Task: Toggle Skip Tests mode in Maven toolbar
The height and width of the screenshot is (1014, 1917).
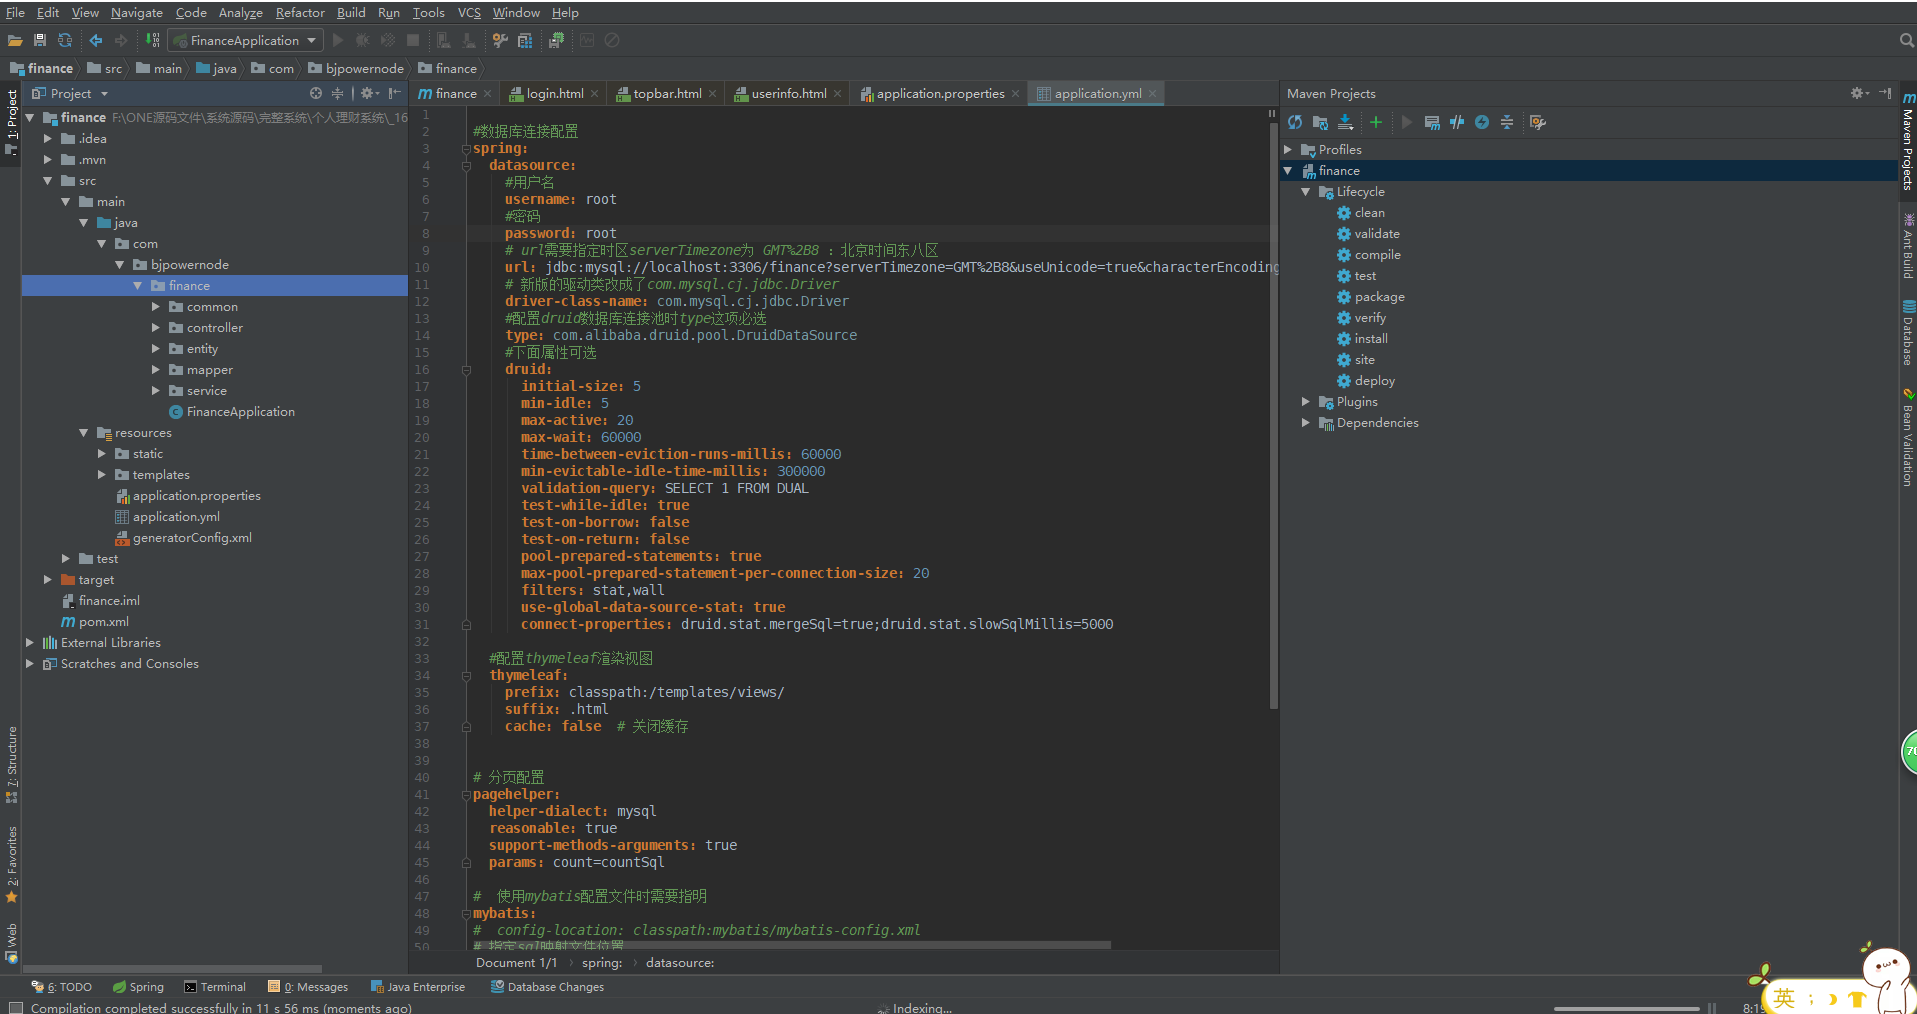Action: (1482, 122)
